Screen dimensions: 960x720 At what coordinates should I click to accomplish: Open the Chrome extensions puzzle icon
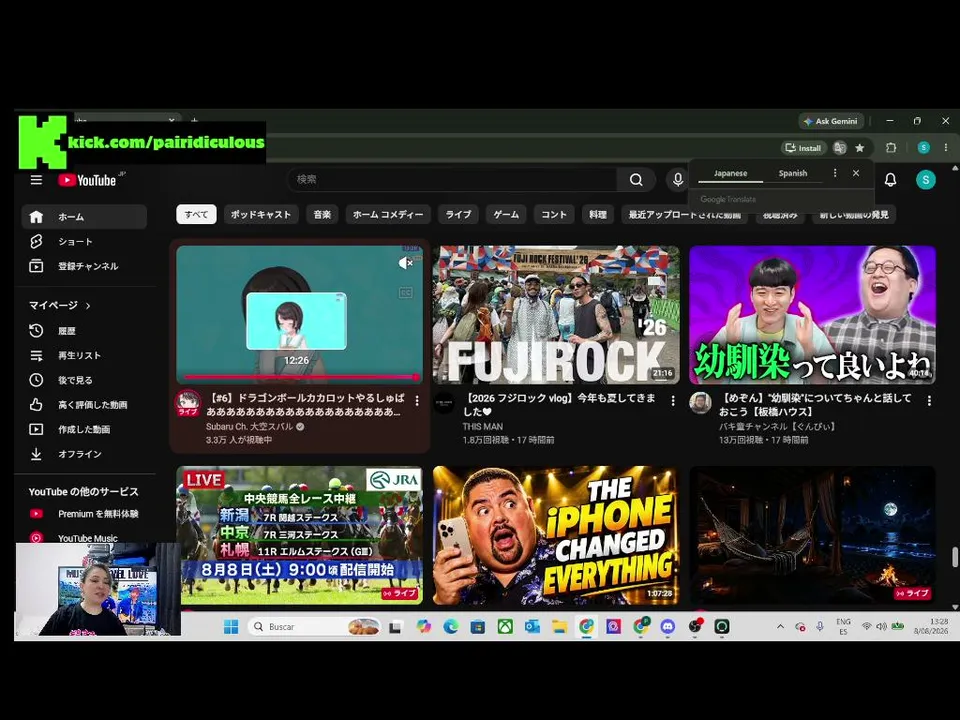[x=891, y=148]
